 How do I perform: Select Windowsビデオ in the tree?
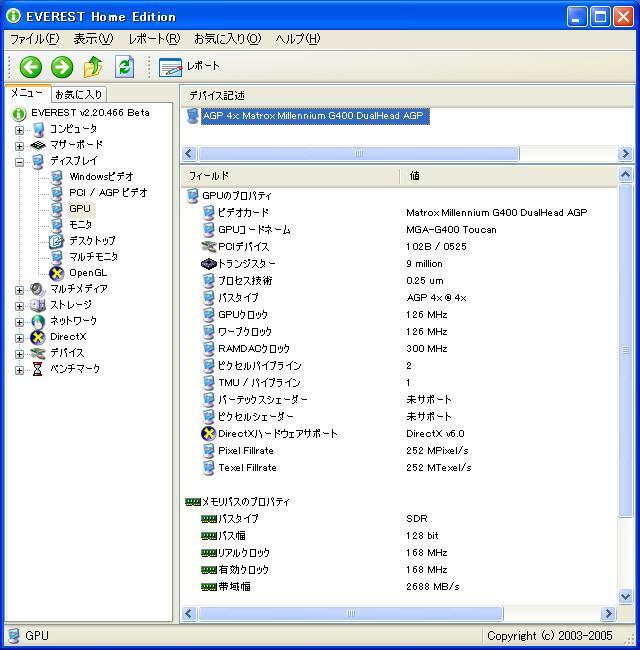100,177
